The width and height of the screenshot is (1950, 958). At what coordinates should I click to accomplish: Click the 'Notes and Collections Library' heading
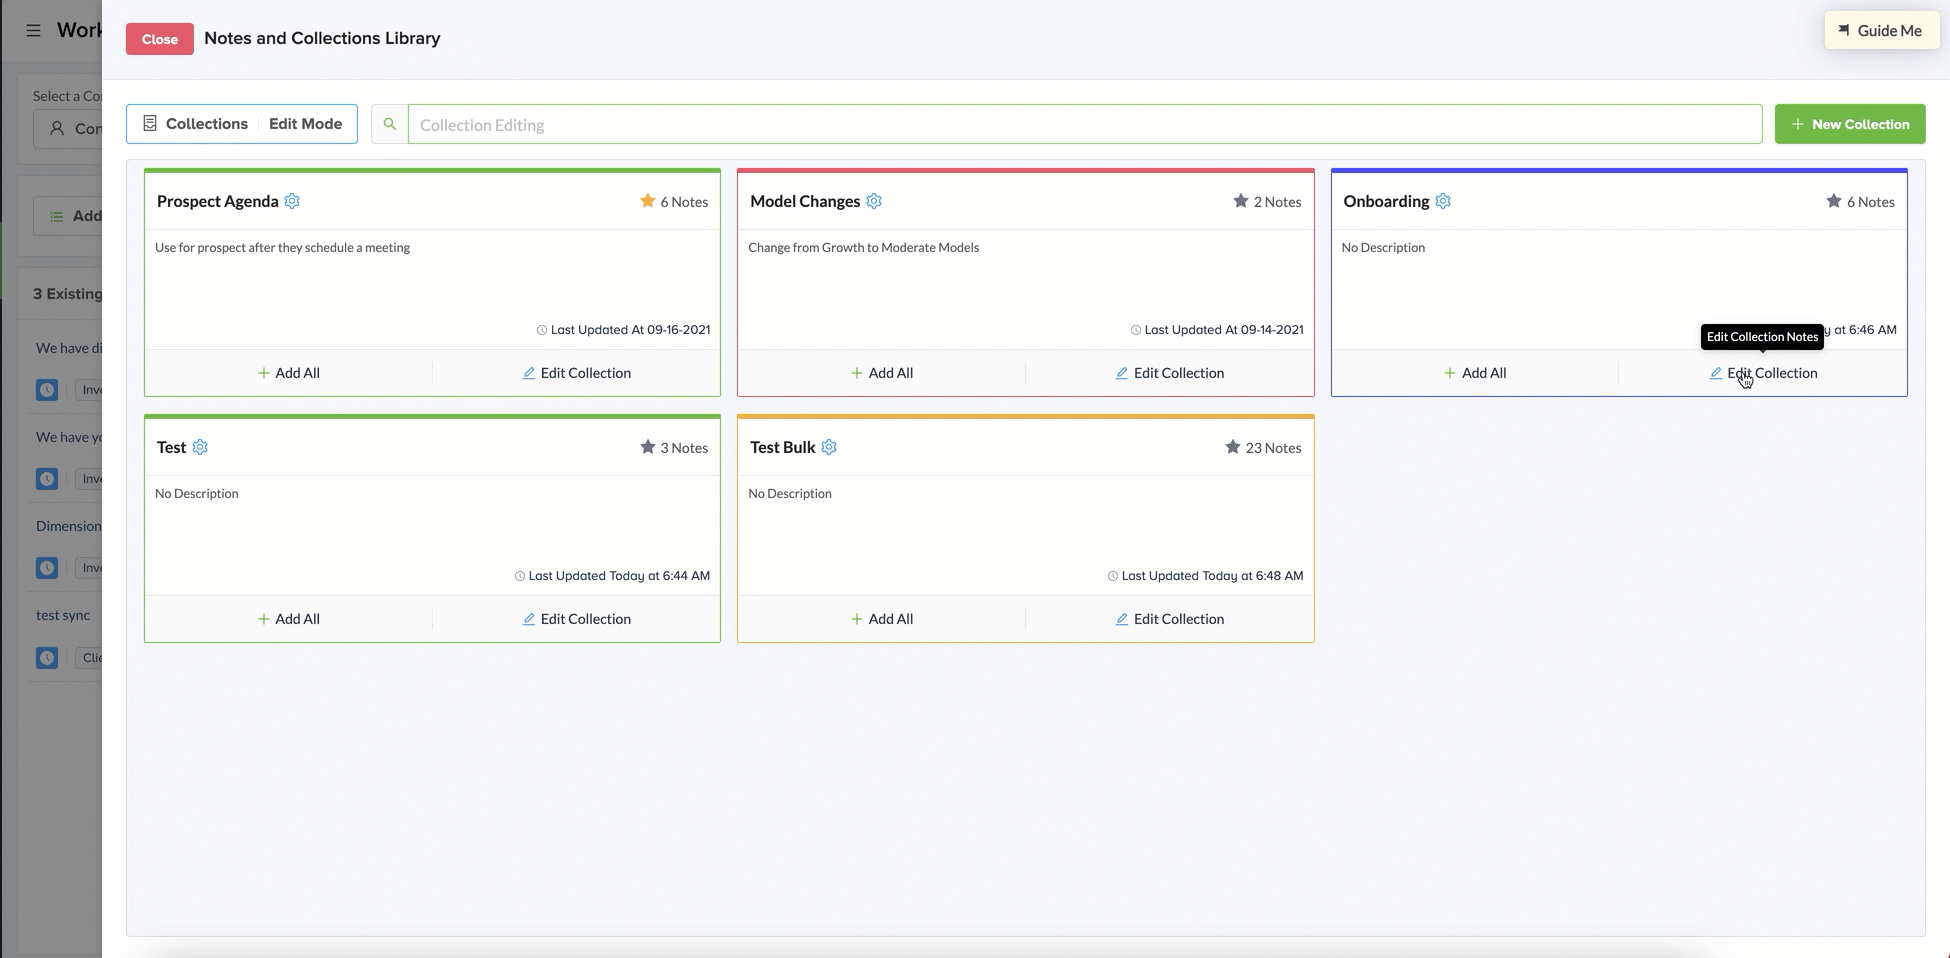pyautogui.click(x=322, y=38)
